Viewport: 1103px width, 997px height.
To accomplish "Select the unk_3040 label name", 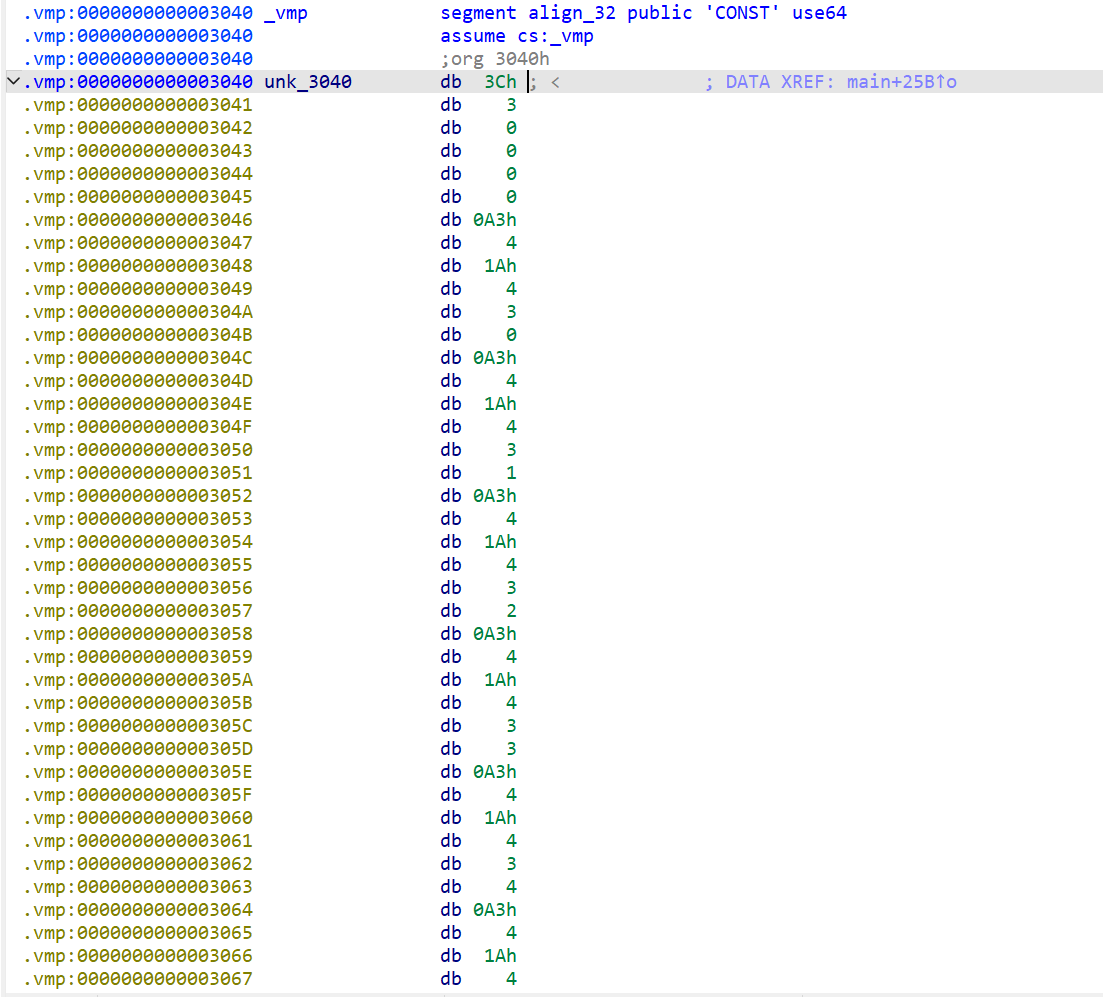I will tap(308, 82).
